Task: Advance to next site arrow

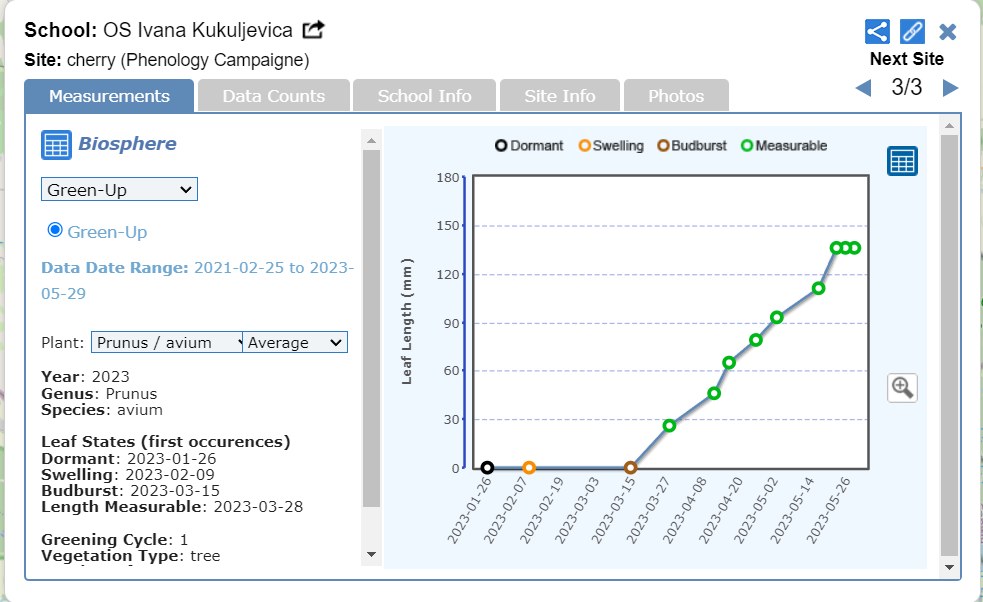Action: pyautogui.click(x=950, y=88)
